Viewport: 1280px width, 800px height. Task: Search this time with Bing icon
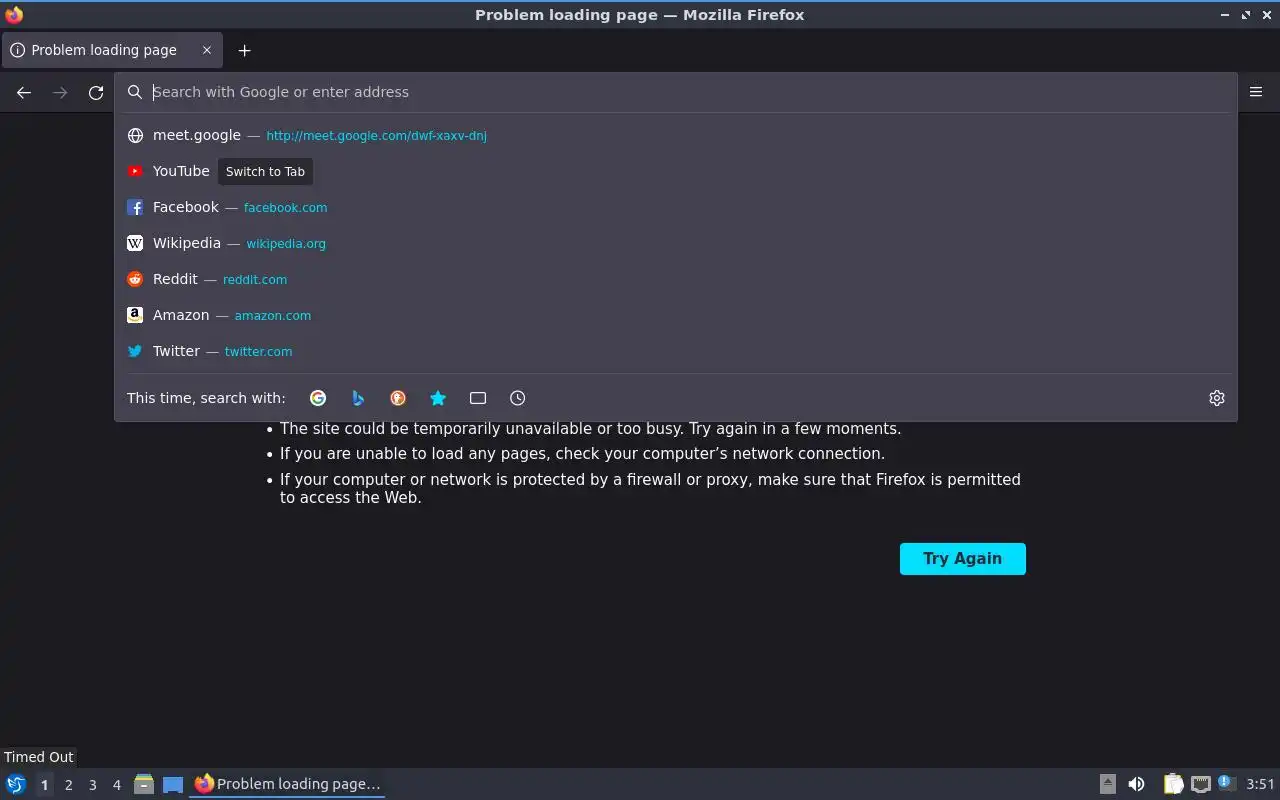(x=358, y=398)
